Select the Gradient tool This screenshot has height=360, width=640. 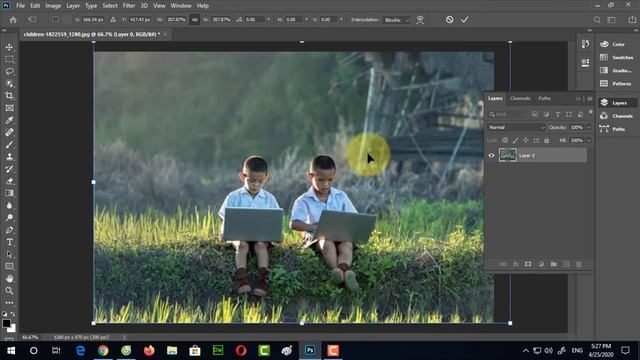point(9,193)
